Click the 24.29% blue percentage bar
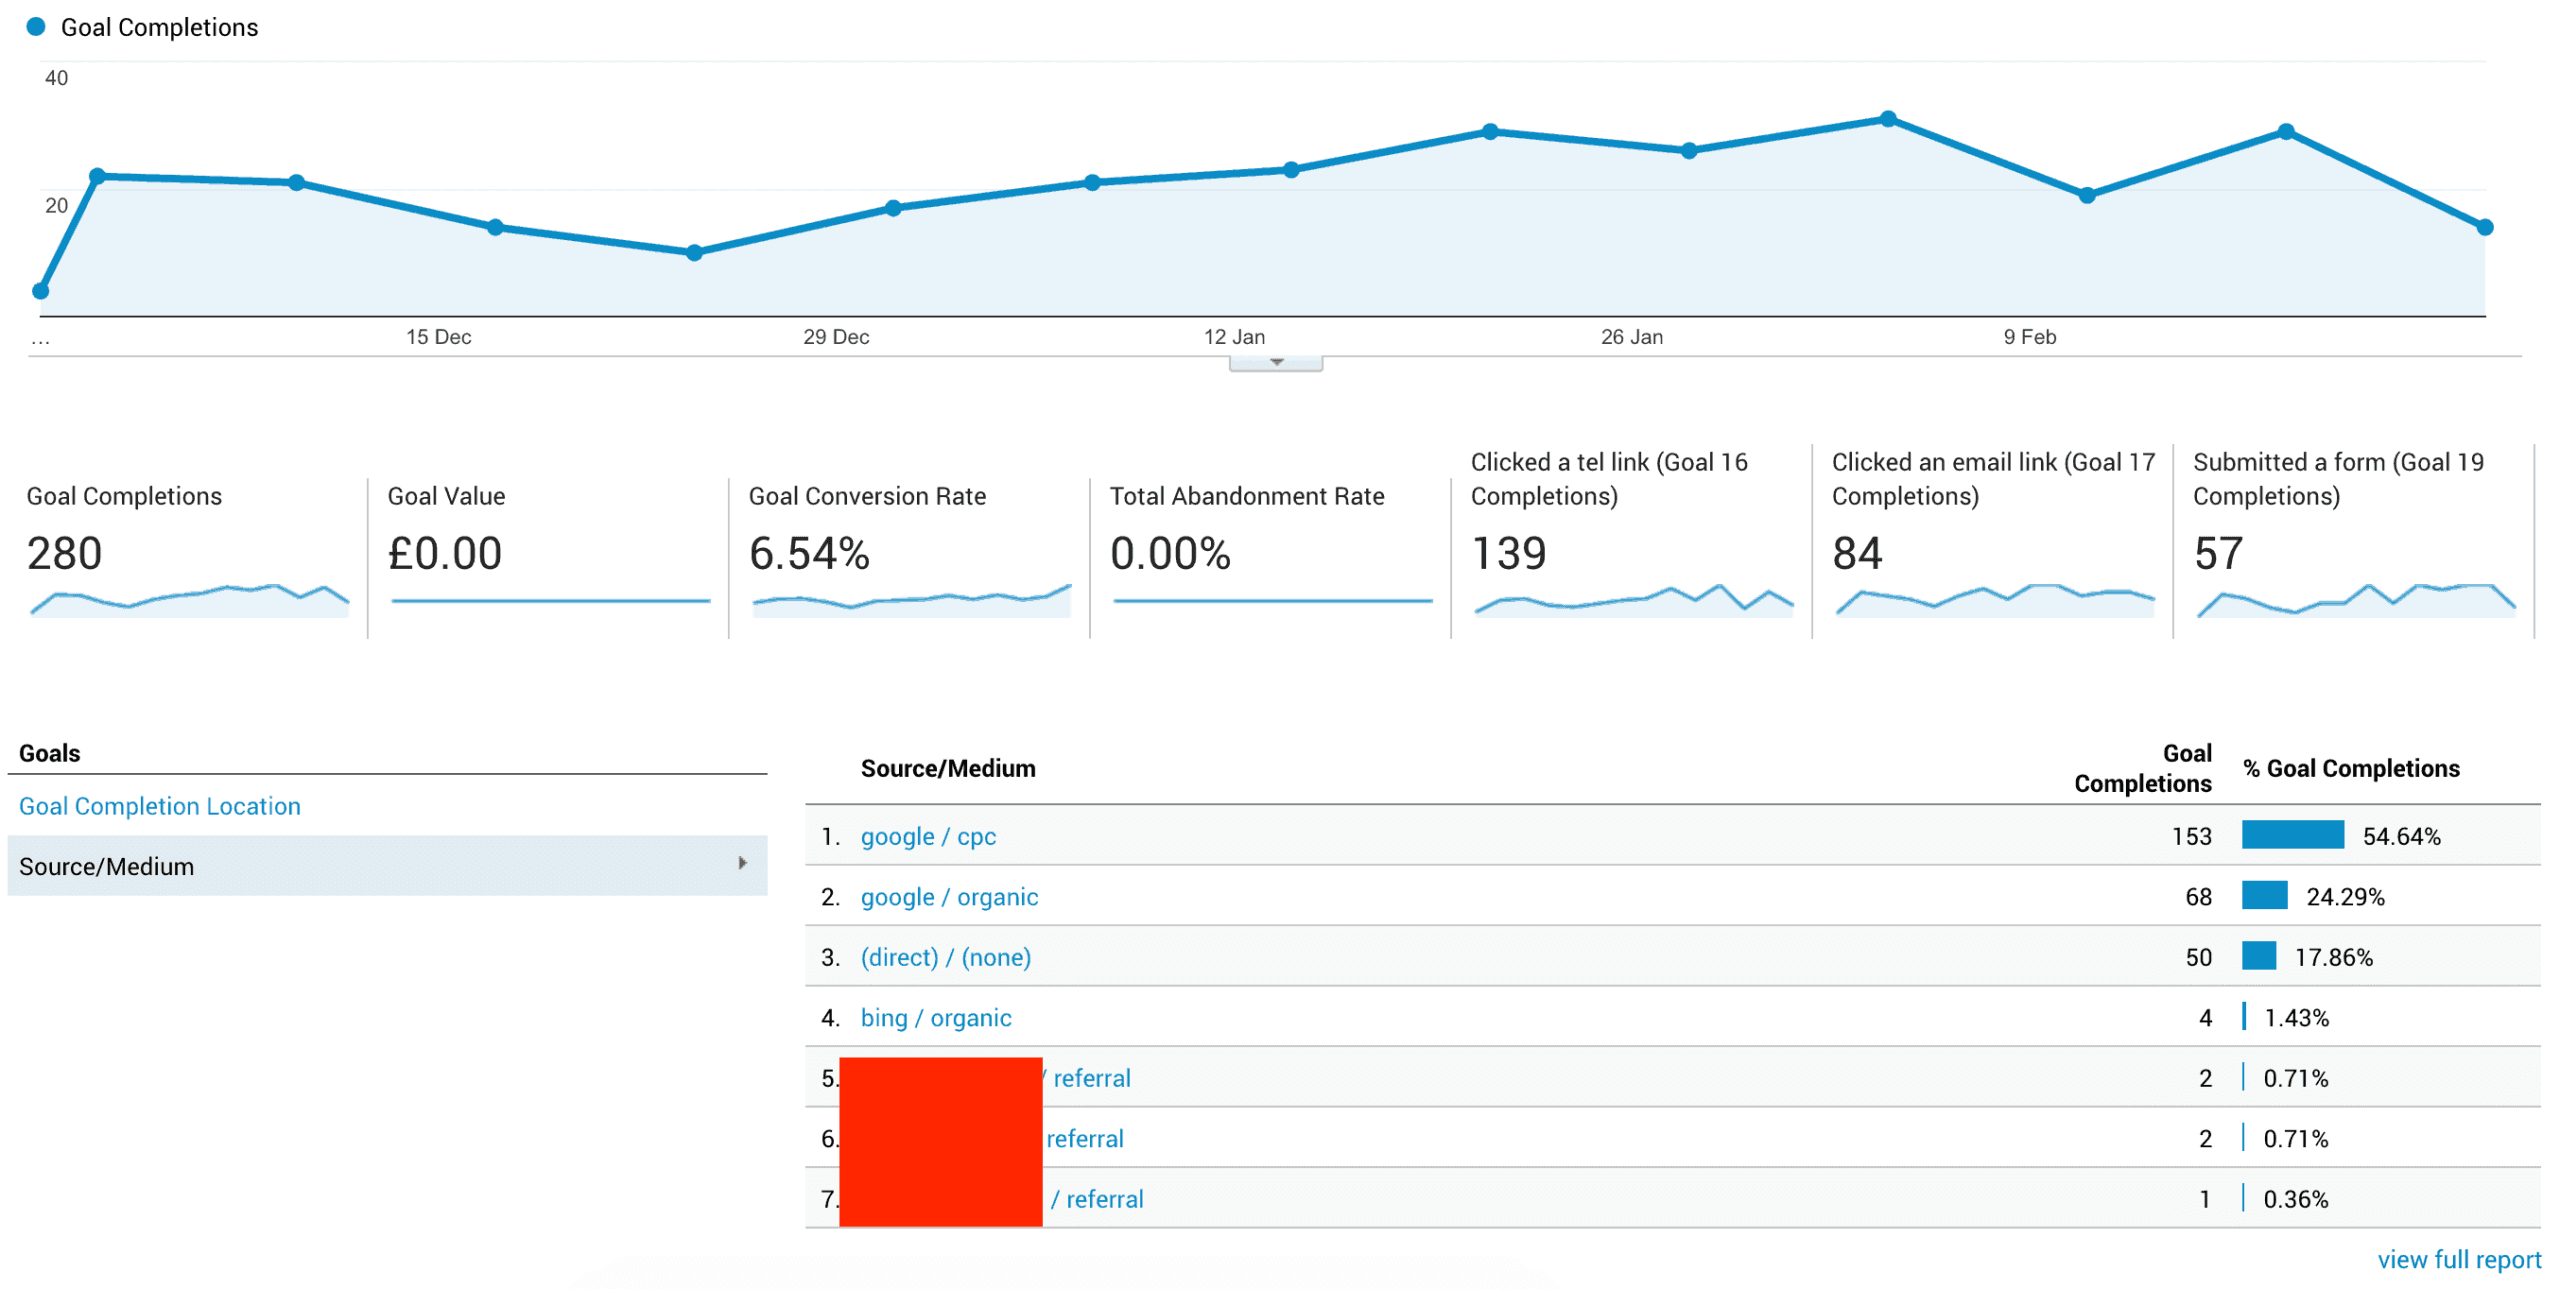This screenshot has width=2560, height=1289. click(2263, 895)
